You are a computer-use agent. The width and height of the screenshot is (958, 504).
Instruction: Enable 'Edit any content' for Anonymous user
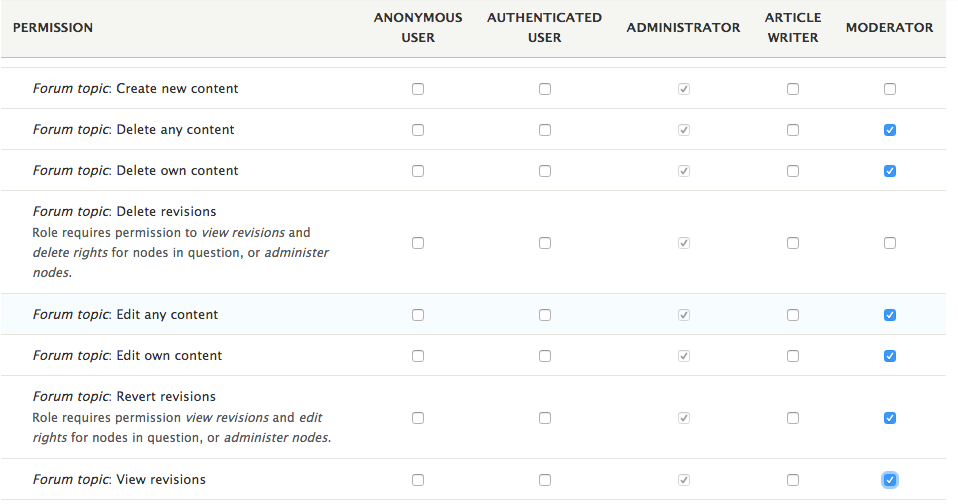418,315
